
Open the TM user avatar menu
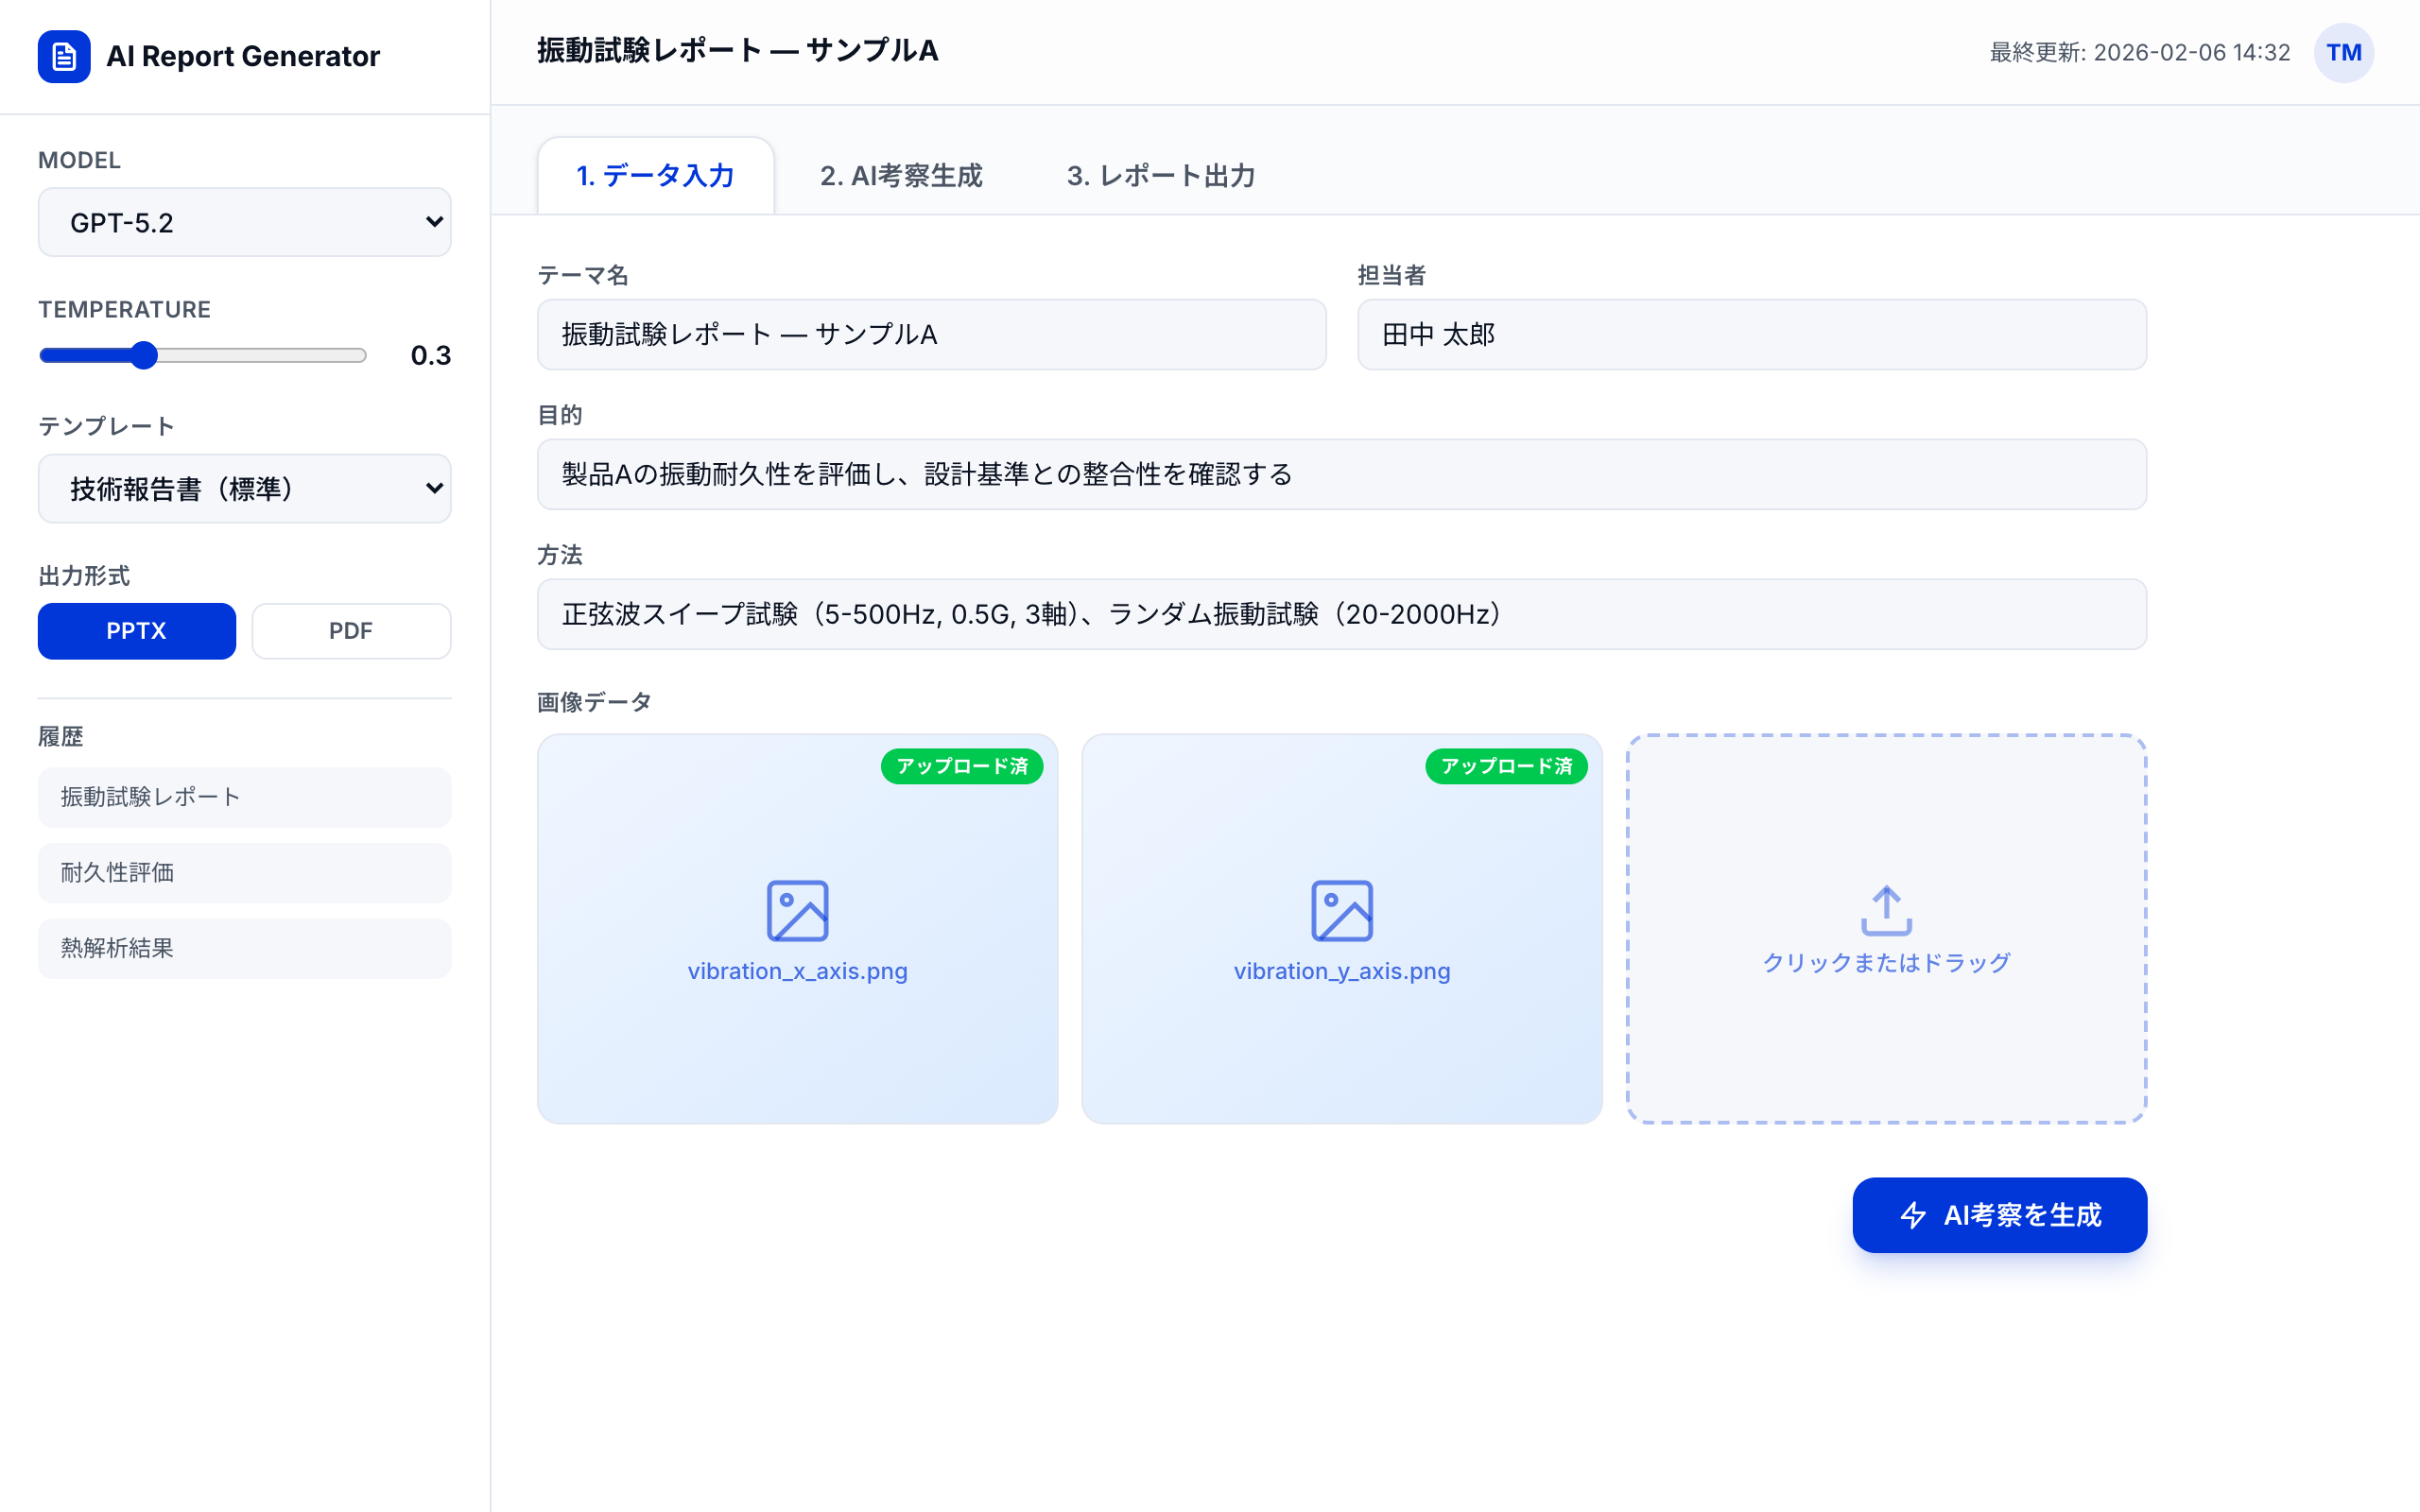point(2344,52)
